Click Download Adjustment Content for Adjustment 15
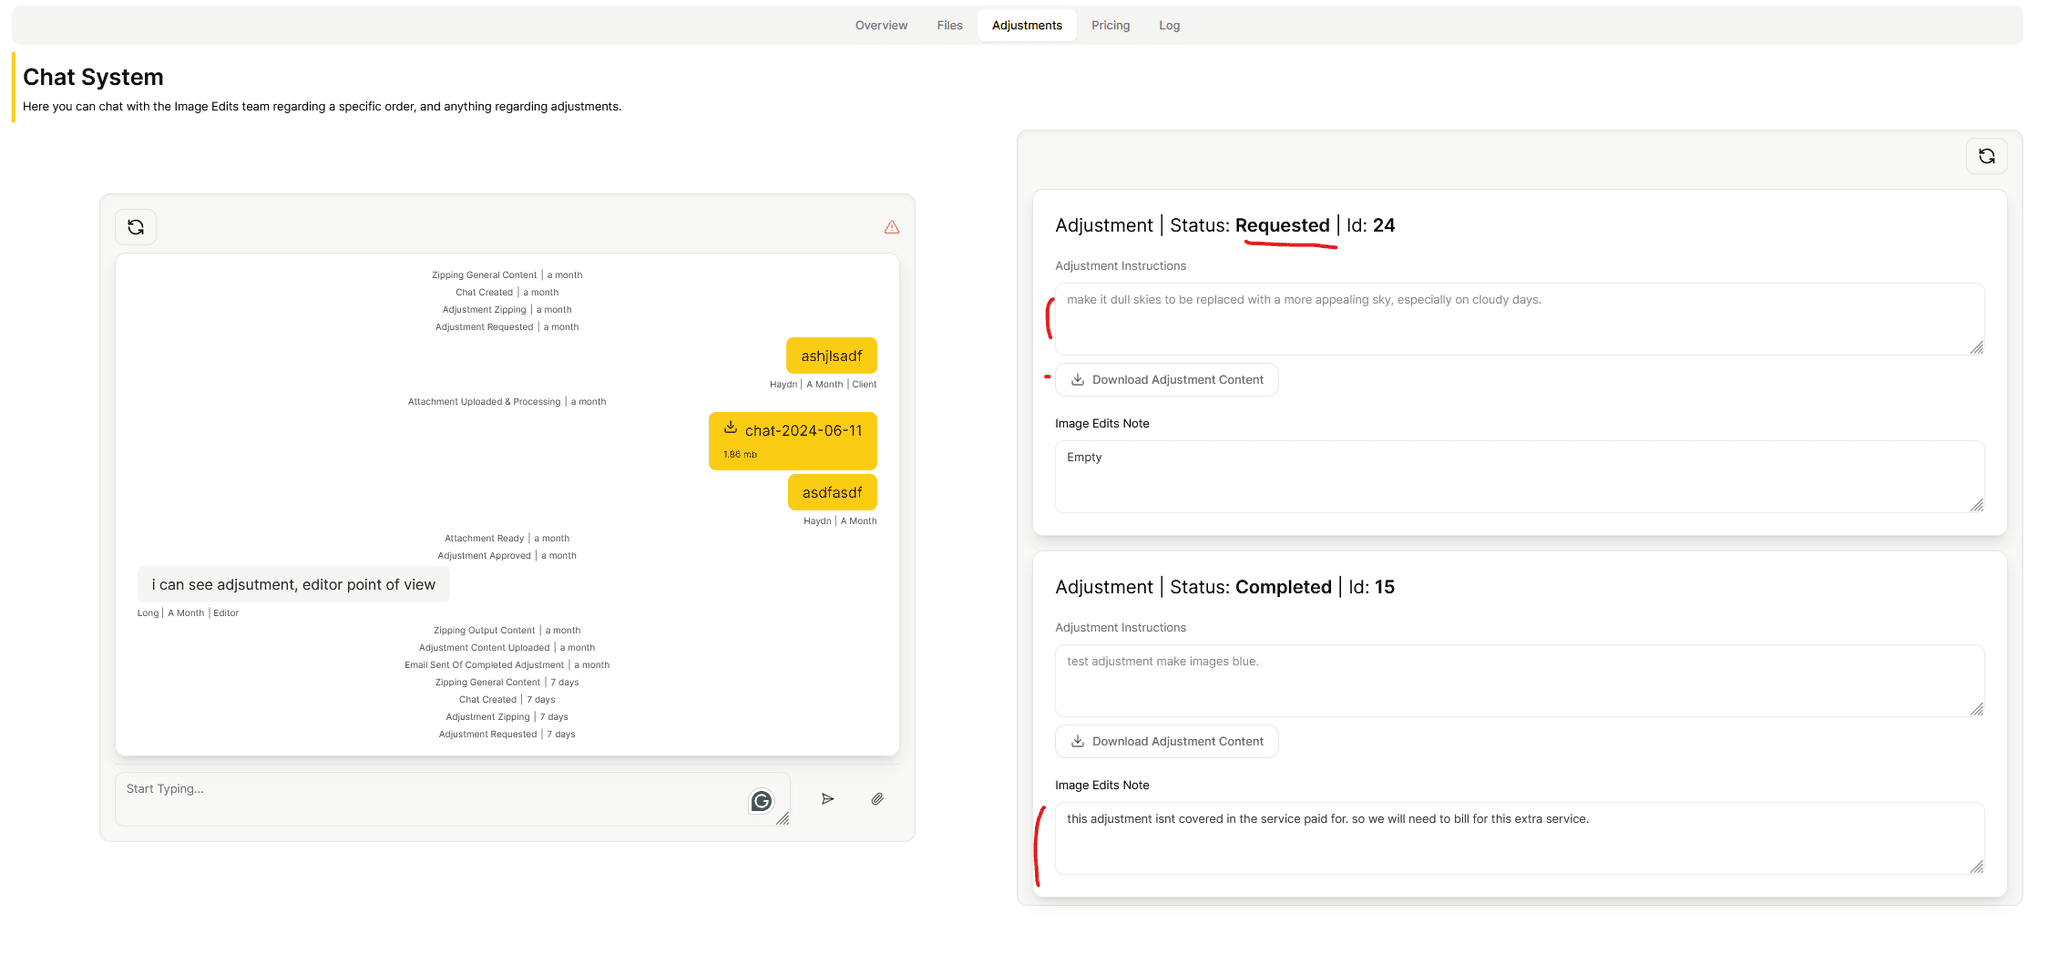The height and width of the screenshot is (968, 2048). point(1166,741)
